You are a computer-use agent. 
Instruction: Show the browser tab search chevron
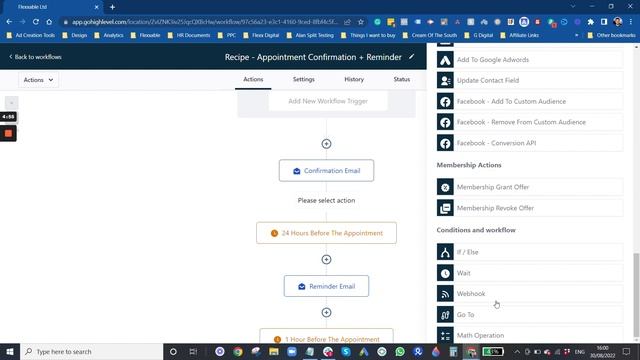(573, 7)
